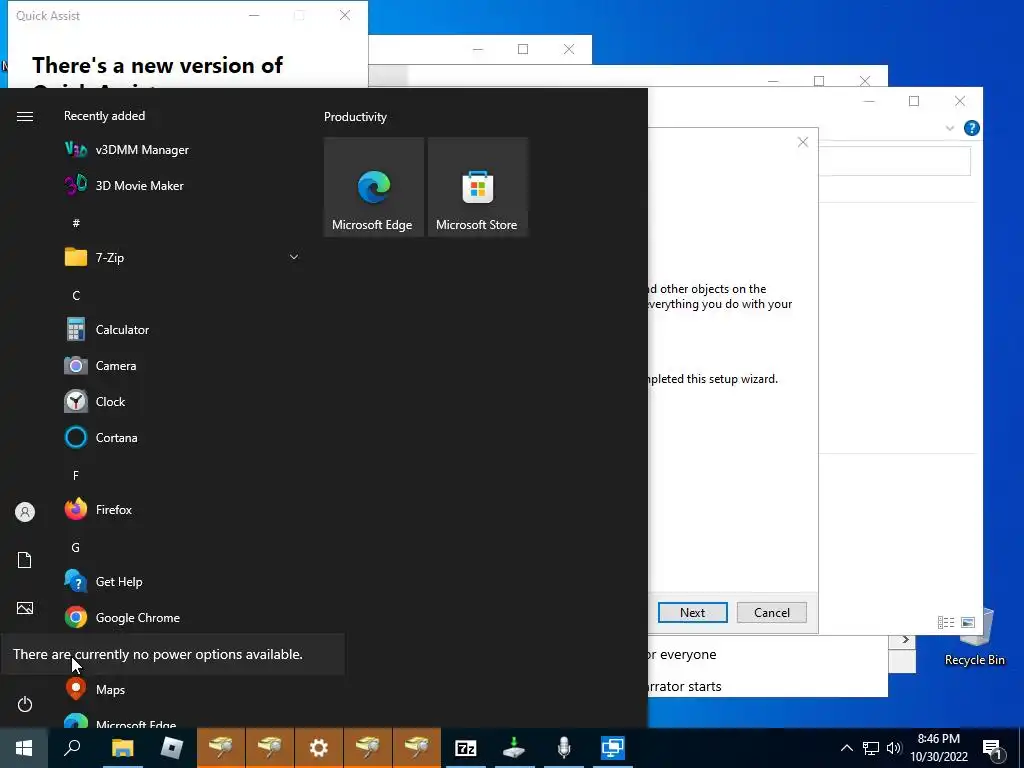Expand the Start menu hamburger button
This screenshot has height=768, width=1024.
pos(25,116)
